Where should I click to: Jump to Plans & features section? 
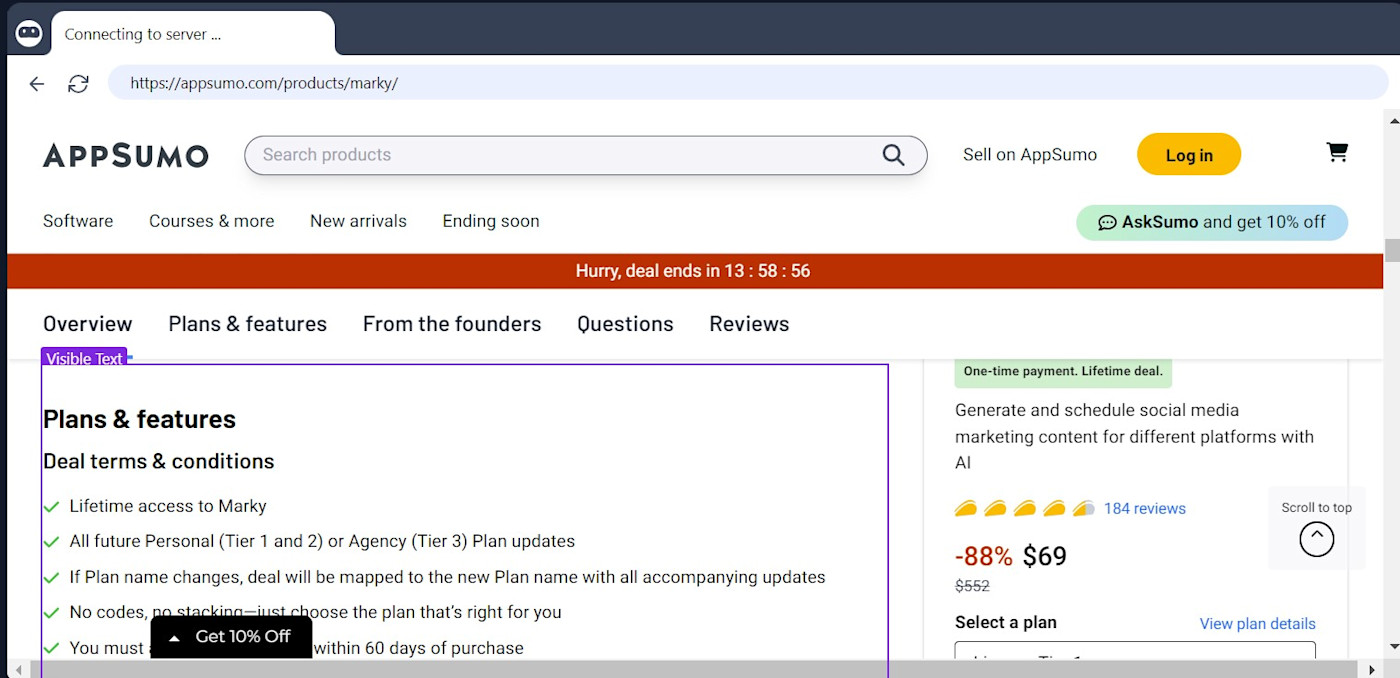pyautogui.click(x=248, y=324)
